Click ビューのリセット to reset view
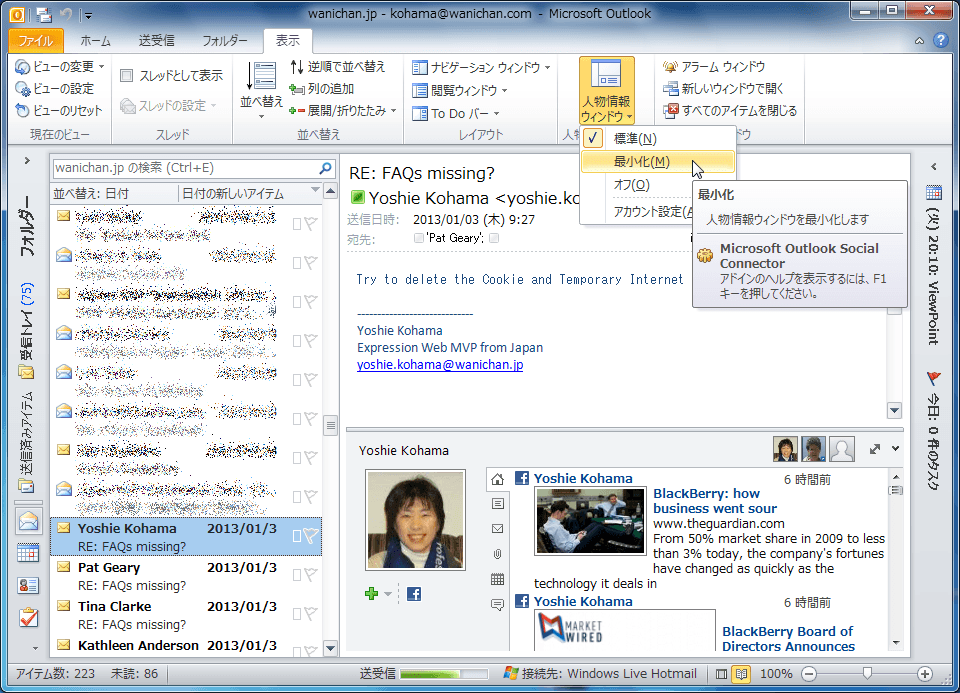Screen dimensions: 960x693 [59, 111]
